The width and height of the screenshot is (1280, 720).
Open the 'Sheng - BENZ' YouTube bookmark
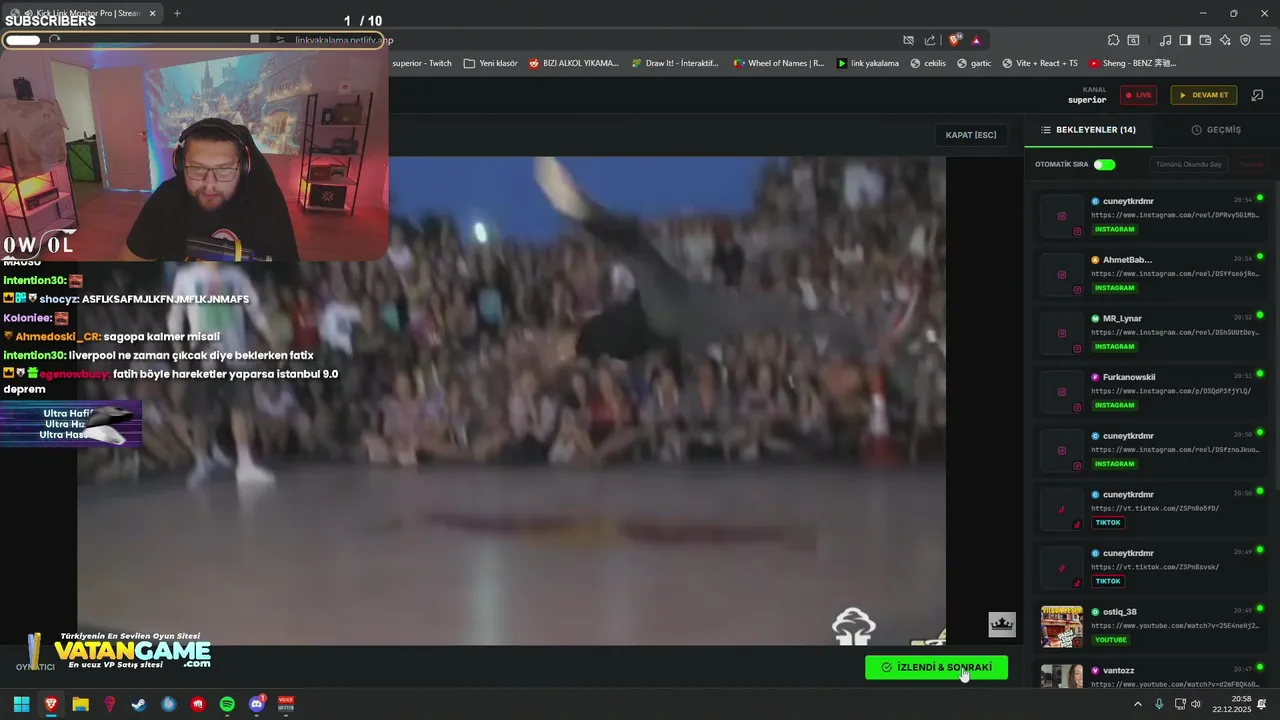tap(1132, 63)
